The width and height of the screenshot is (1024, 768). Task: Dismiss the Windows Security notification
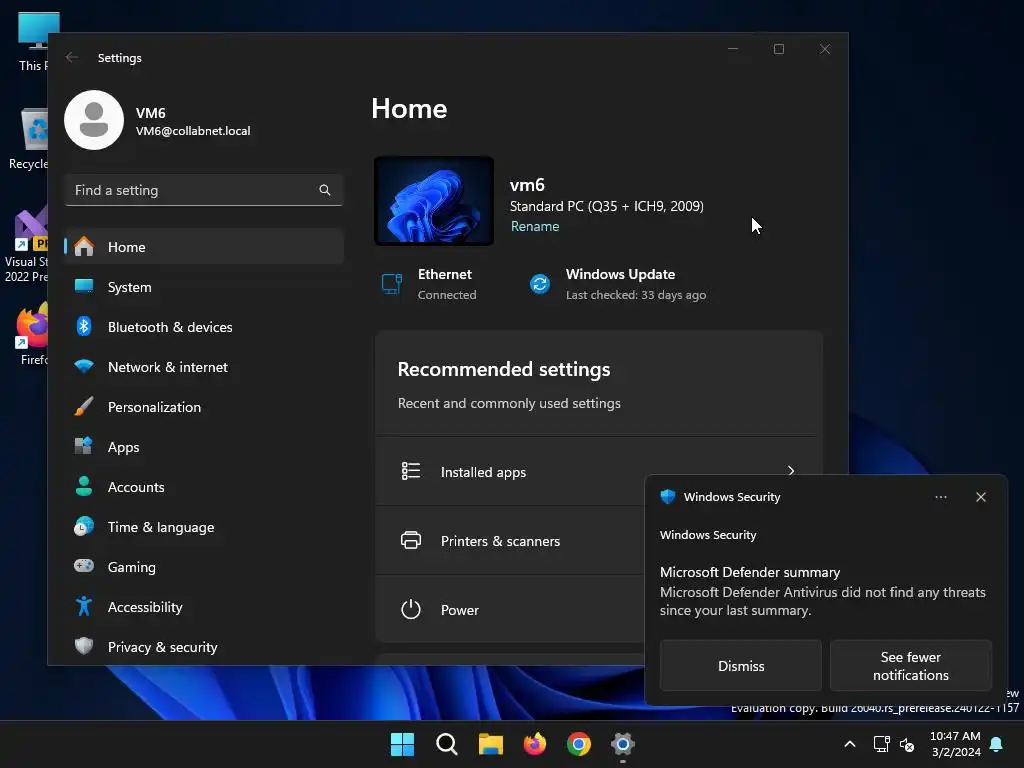741,665
